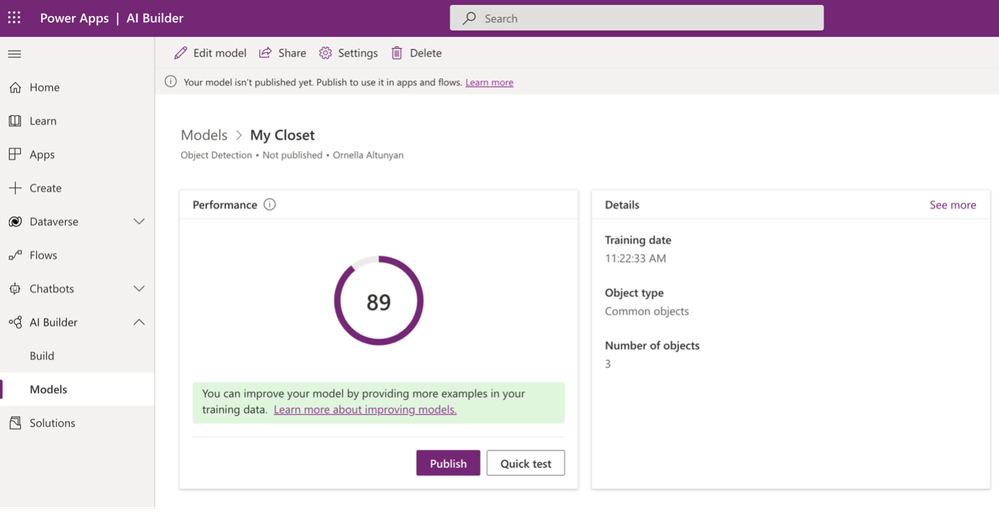Click the Apps grid icon
The image size is (999, 512).
click(x=15, y=154)
